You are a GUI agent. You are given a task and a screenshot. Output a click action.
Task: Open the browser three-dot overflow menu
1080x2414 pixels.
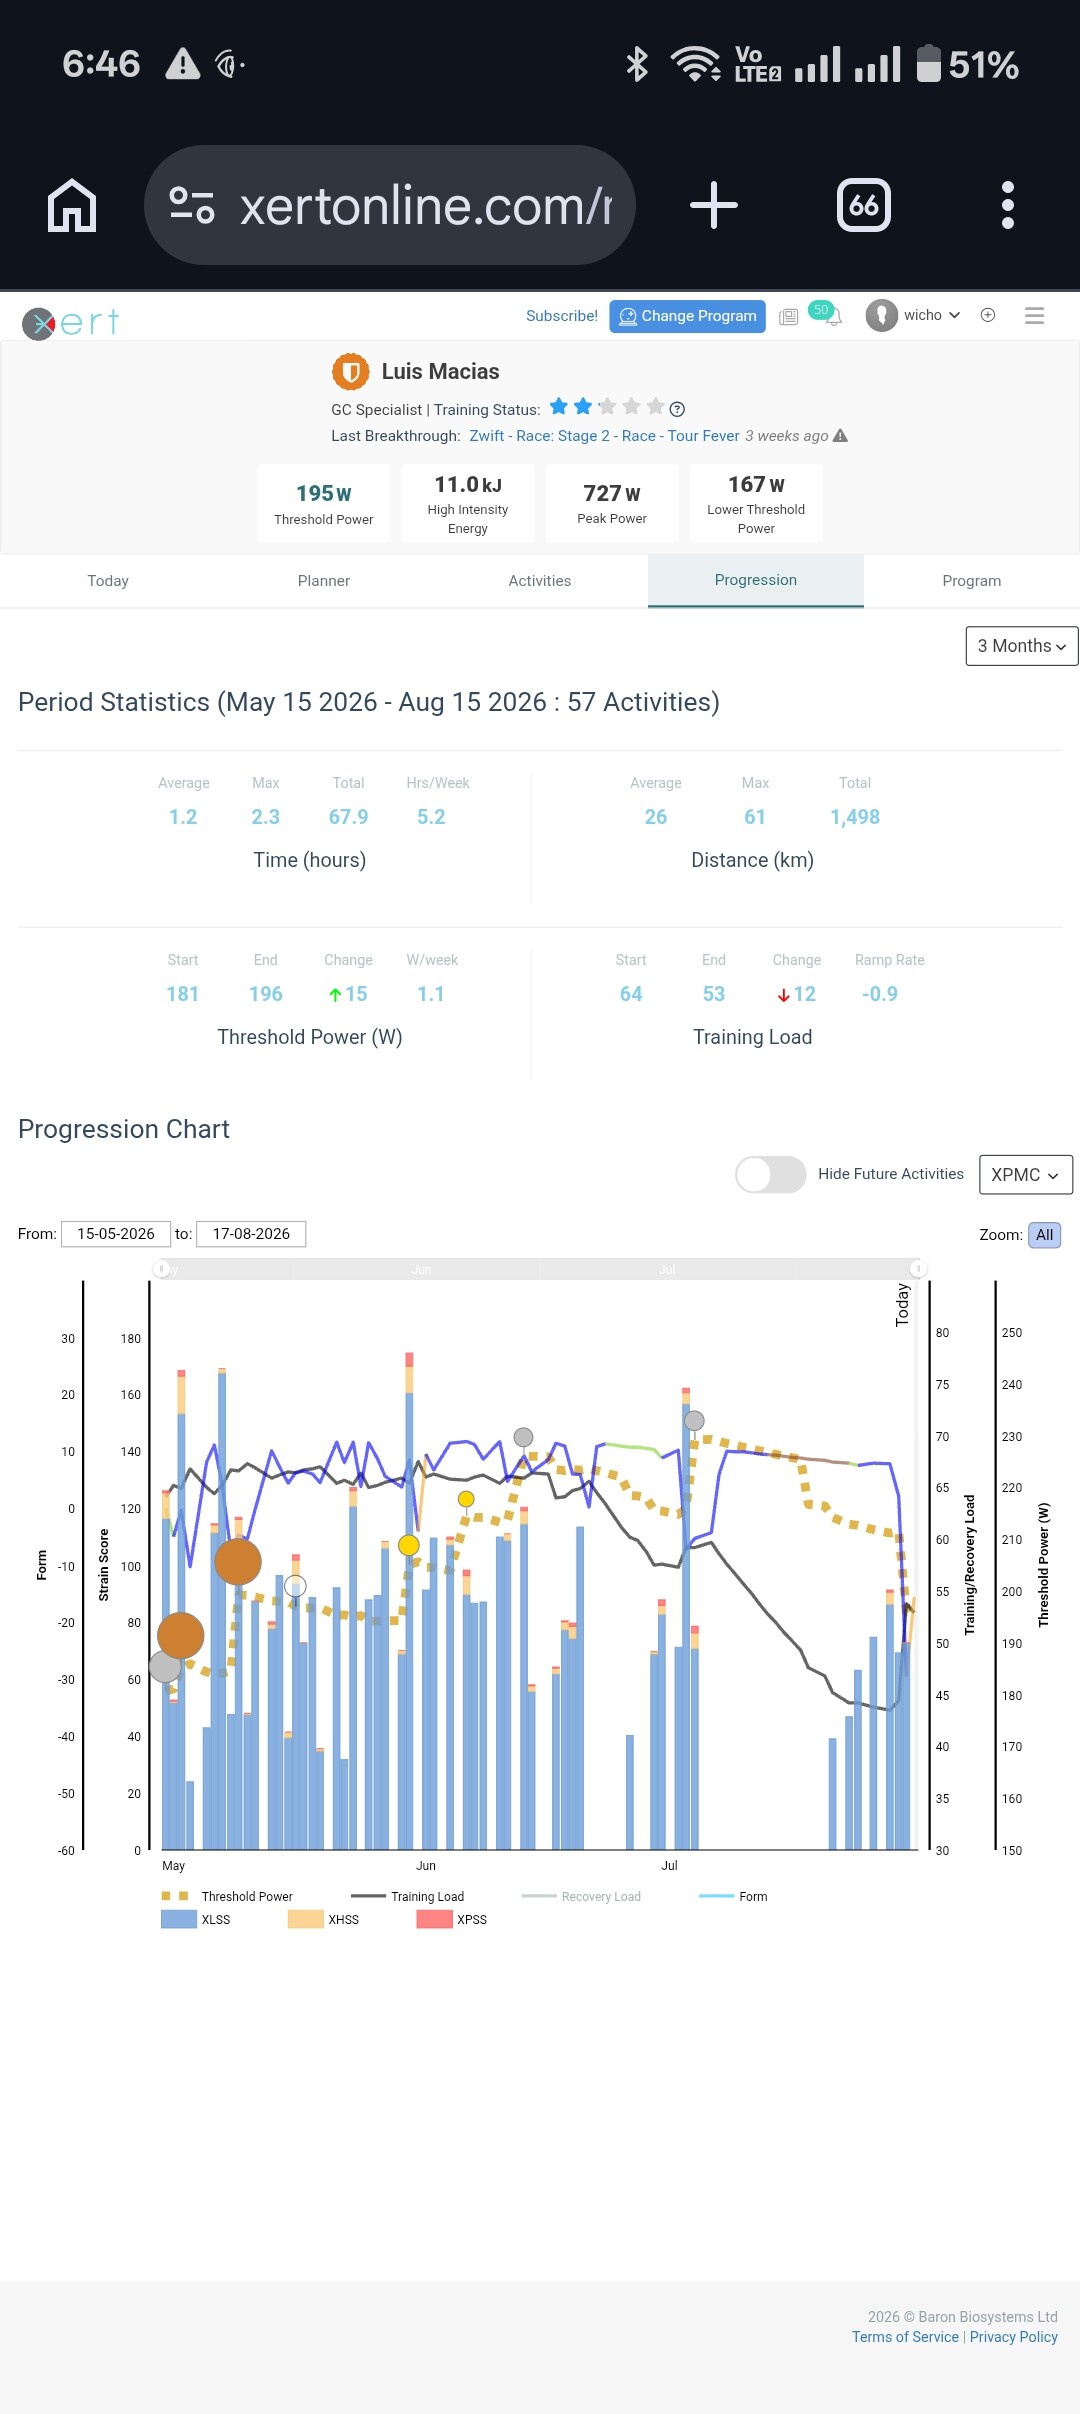1008,205
